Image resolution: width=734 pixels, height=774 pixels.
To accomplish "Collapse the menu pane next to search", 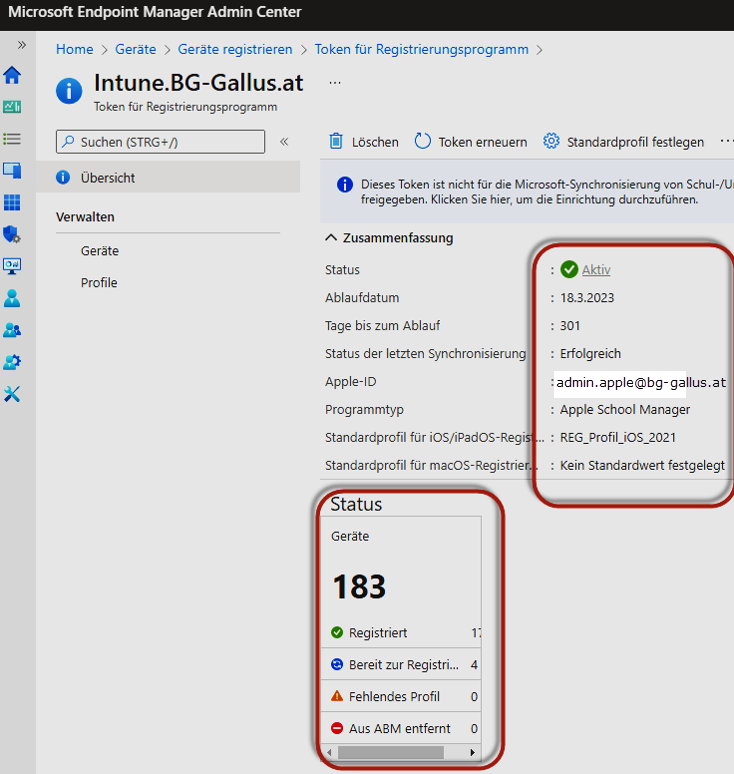I will pyautogui.click(x=284, y=142).
